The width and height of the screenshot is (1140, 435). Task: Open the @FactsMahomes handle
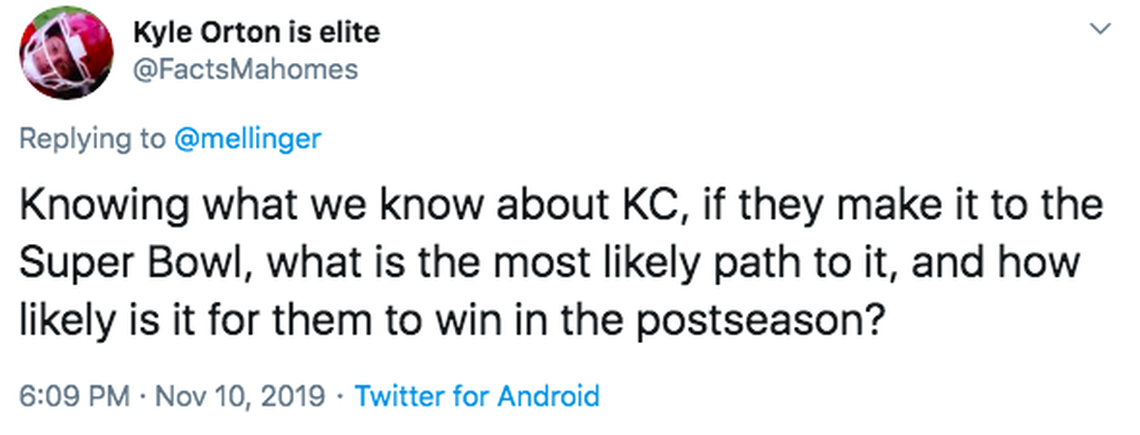click(x=244, y=69)
